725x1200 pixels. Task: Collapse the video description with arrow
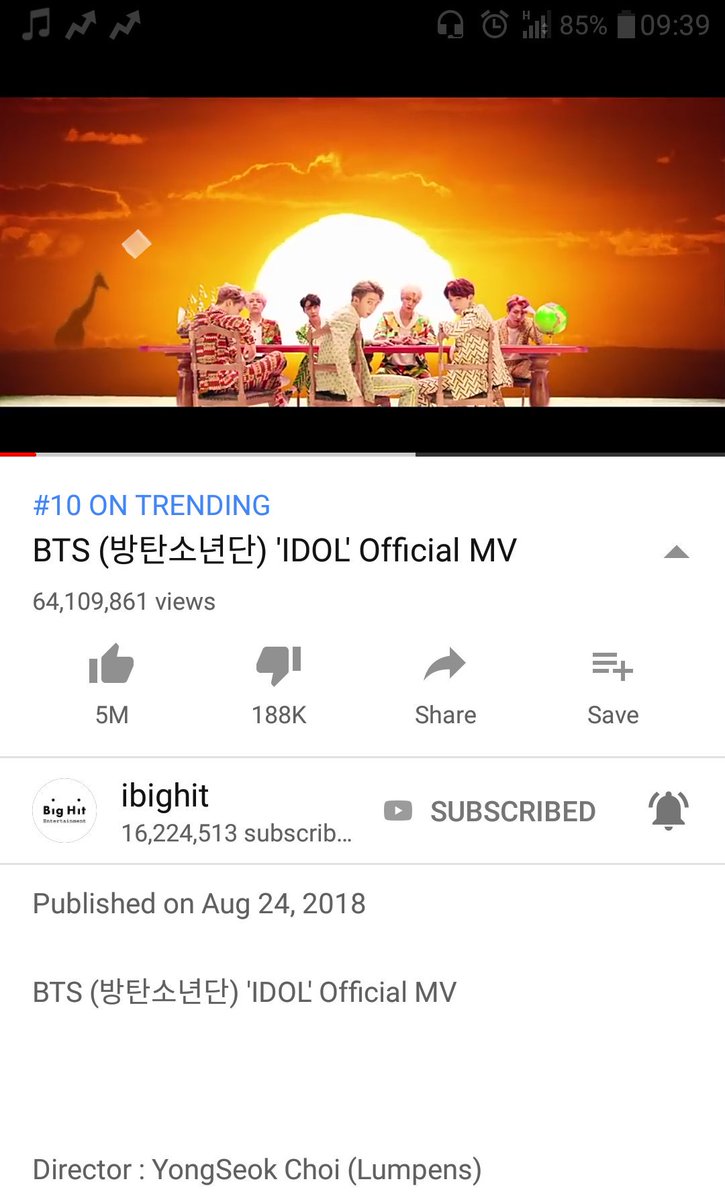677,552
